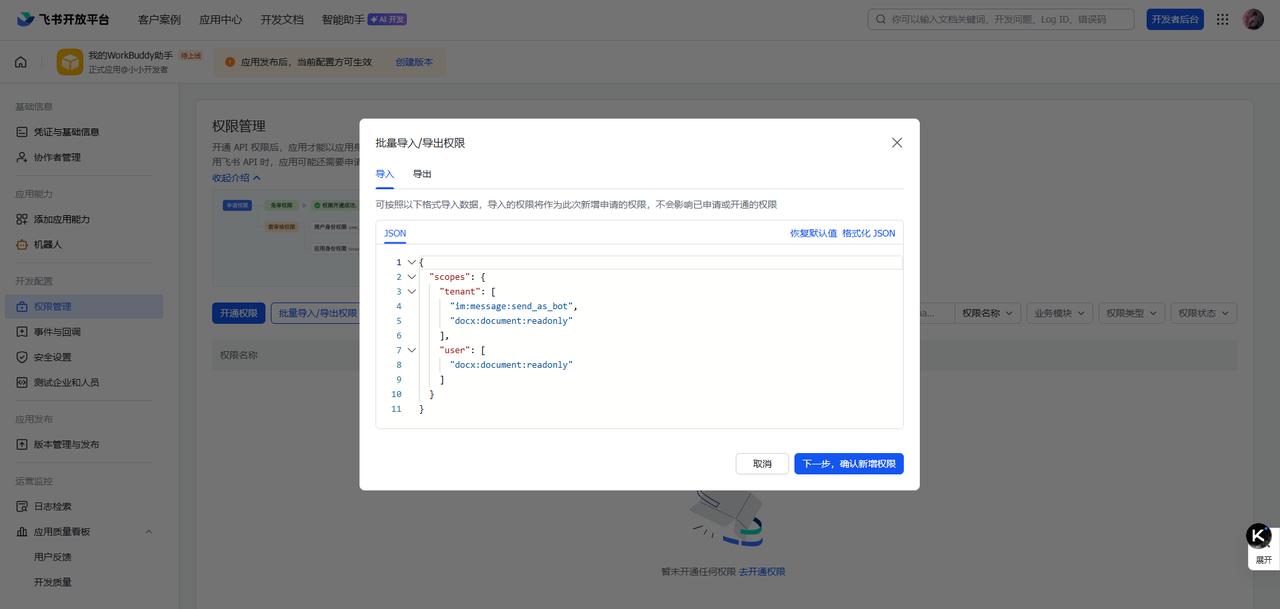Click 恢复默认值 to reset the JSON
Image resolution: width=1280 pixels, height=609 pixels.
pos(813,233)
